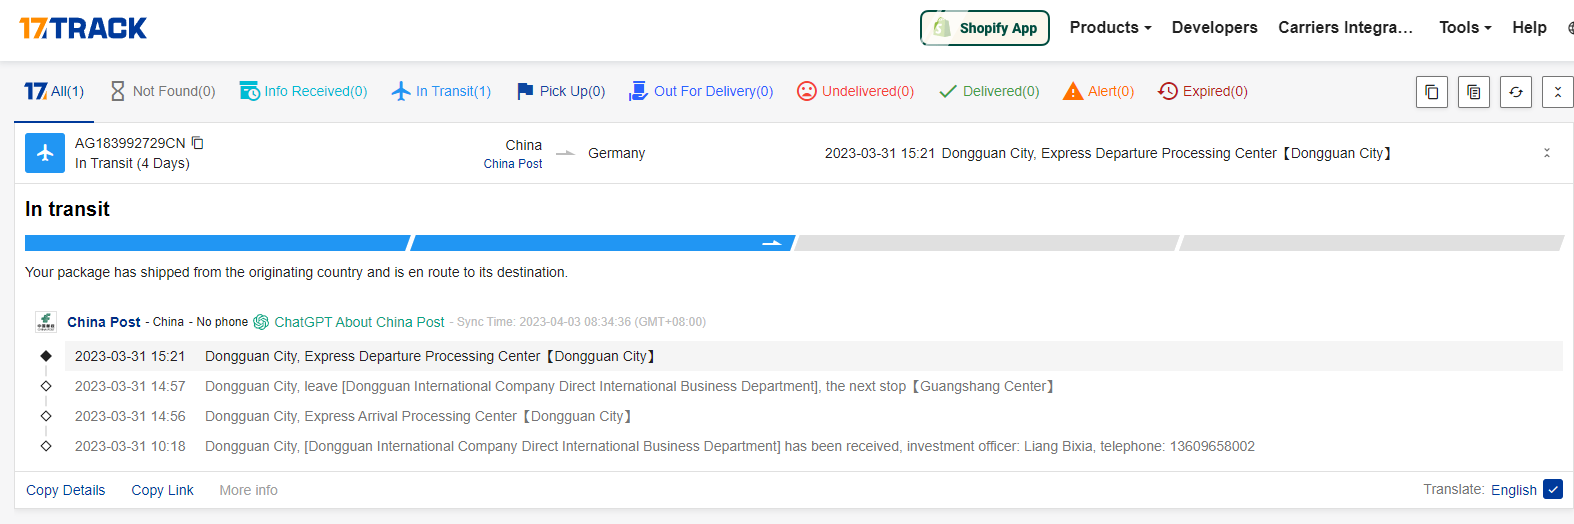Open the Products dropdown menu
The image size is (1574, 524).
click(1110, 28)
